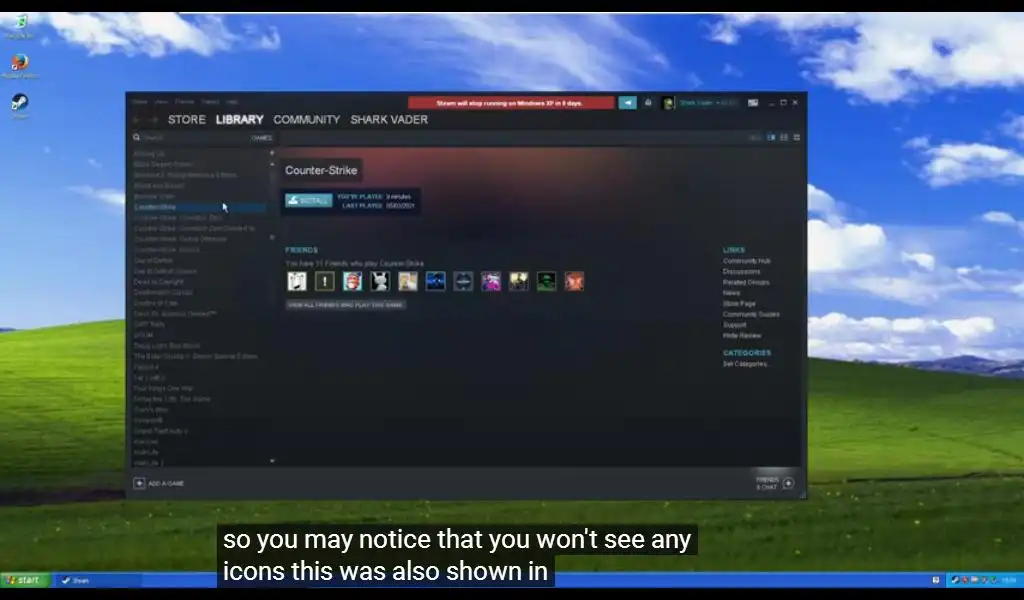Open the Store Page link
This screenshot has width=1024, height=600.
click(x=739, y=304)
